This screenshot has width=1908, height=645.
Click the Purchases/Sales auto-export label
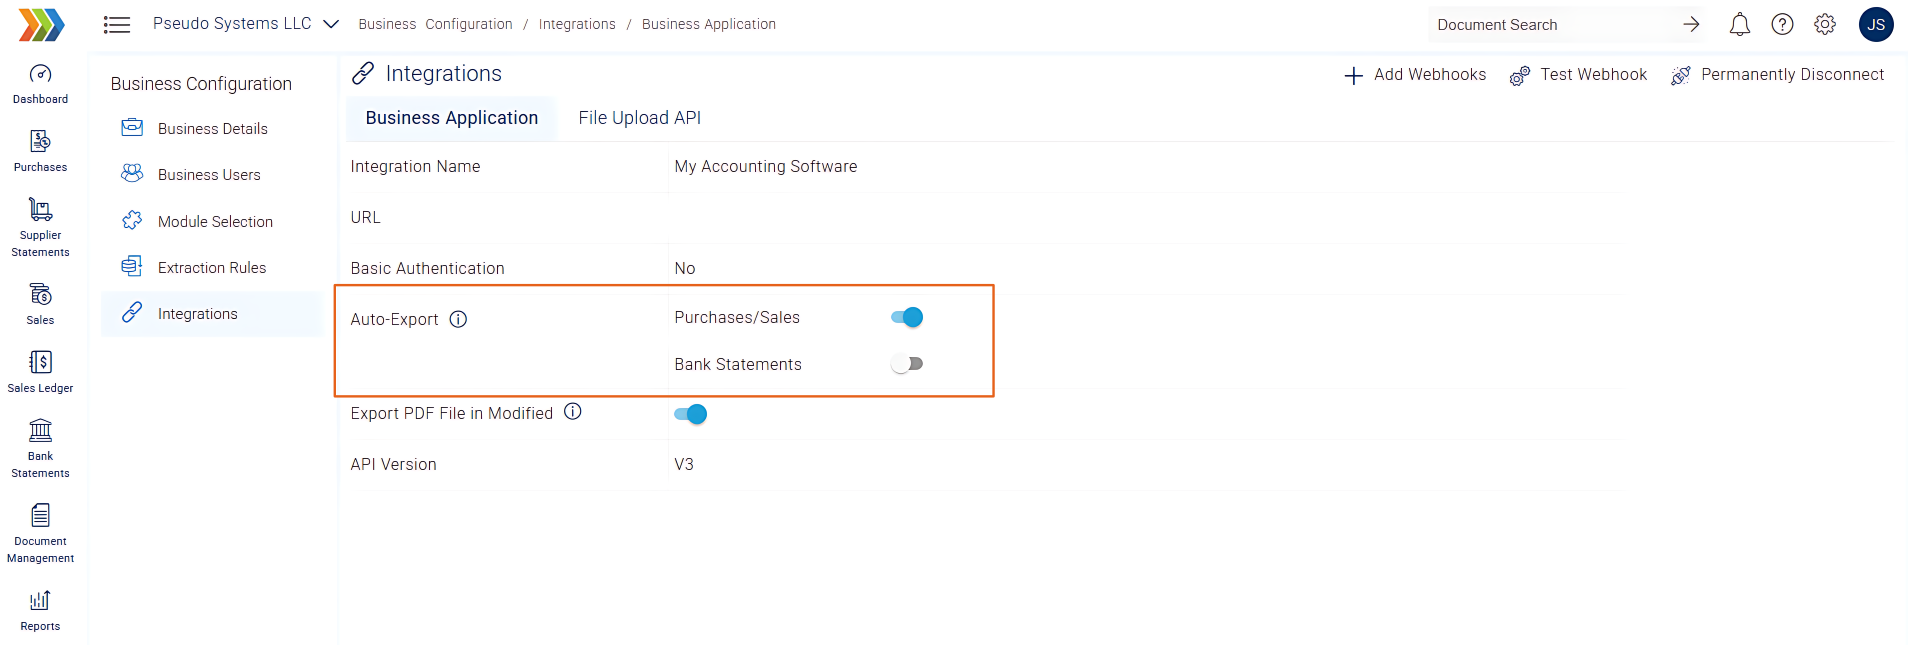point(737,317)
